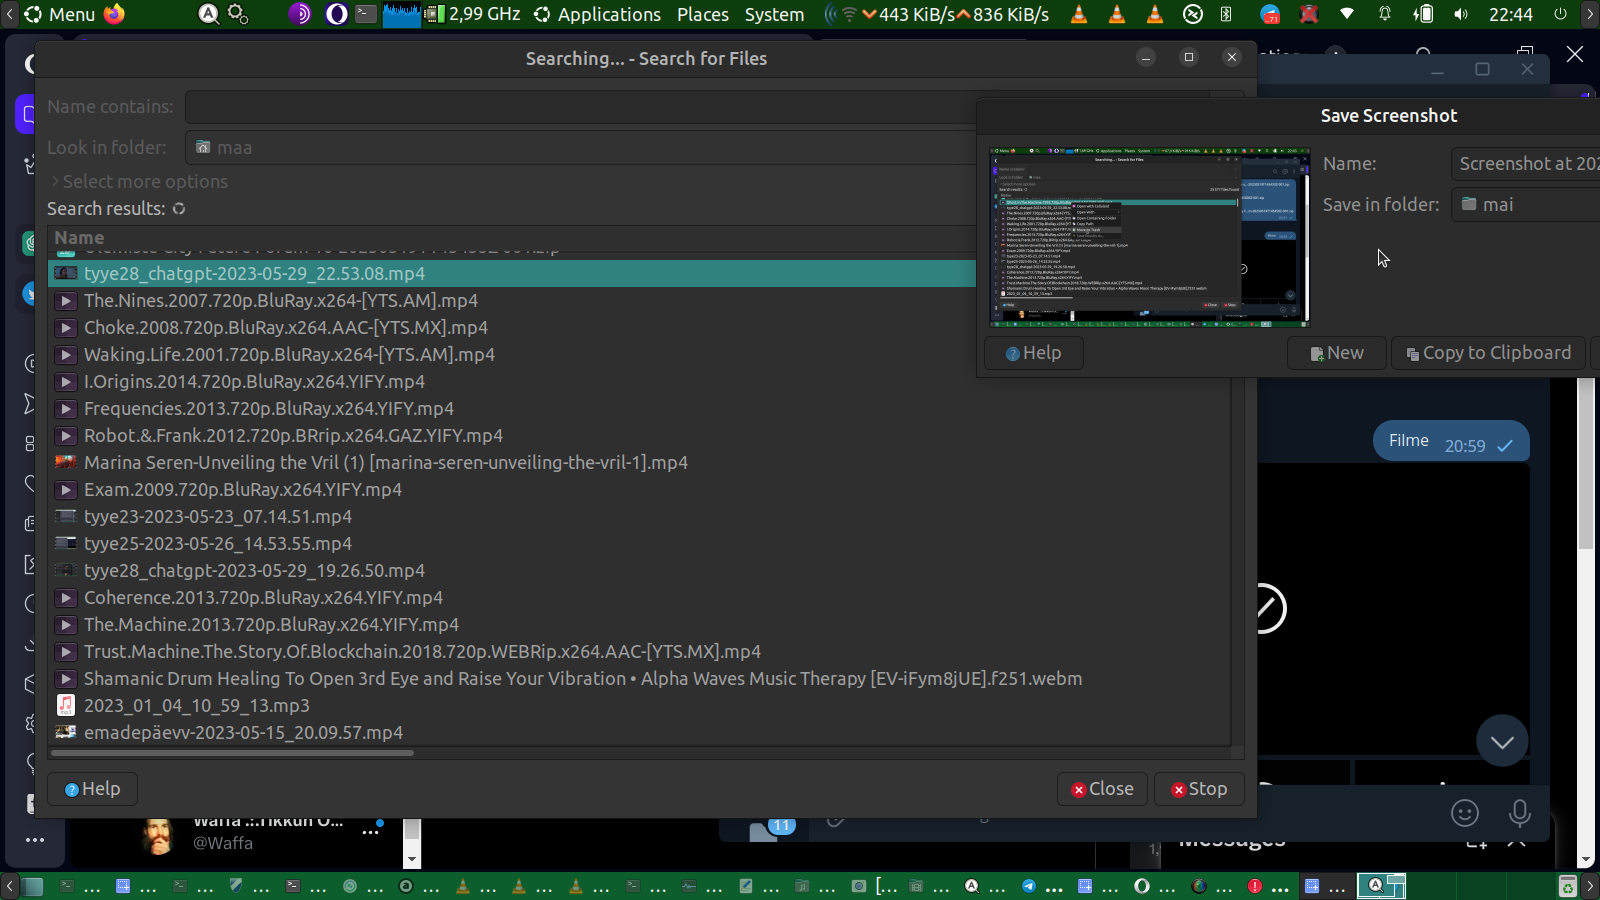Click the screenshot preview thumbnail
Viewport: 1600px width, 900px height.
click(x=1149, y=237)
